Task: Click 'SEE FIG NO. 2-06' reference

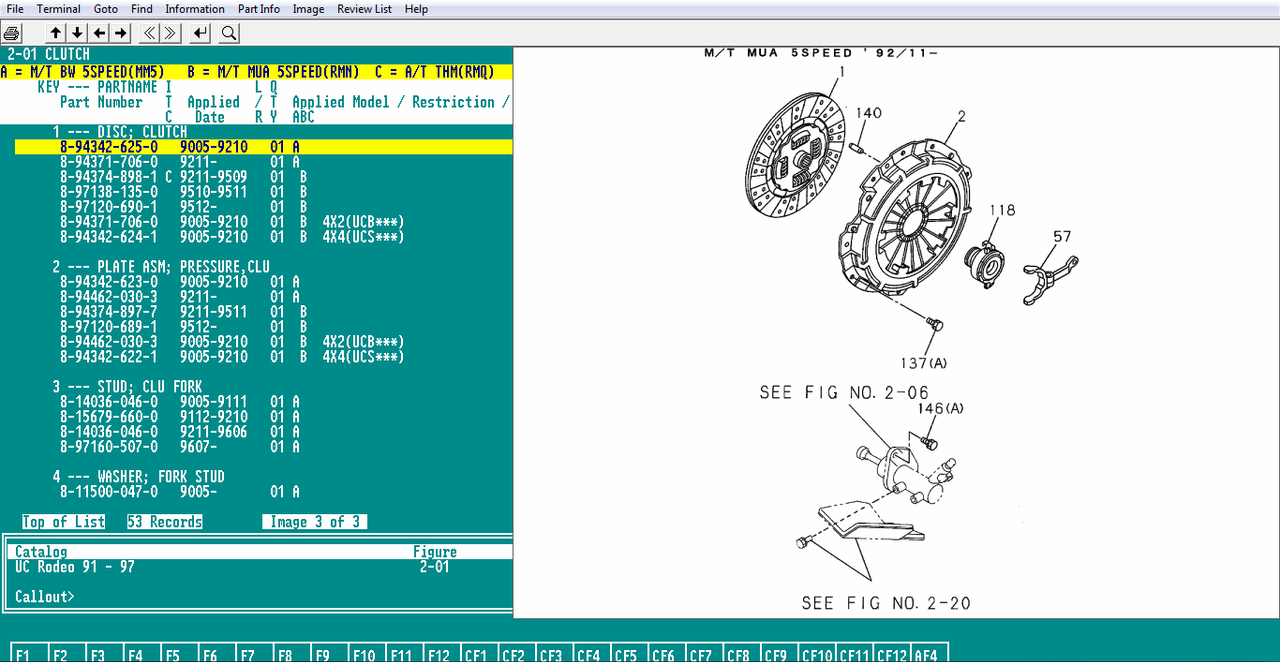Action: click(844, 393)
